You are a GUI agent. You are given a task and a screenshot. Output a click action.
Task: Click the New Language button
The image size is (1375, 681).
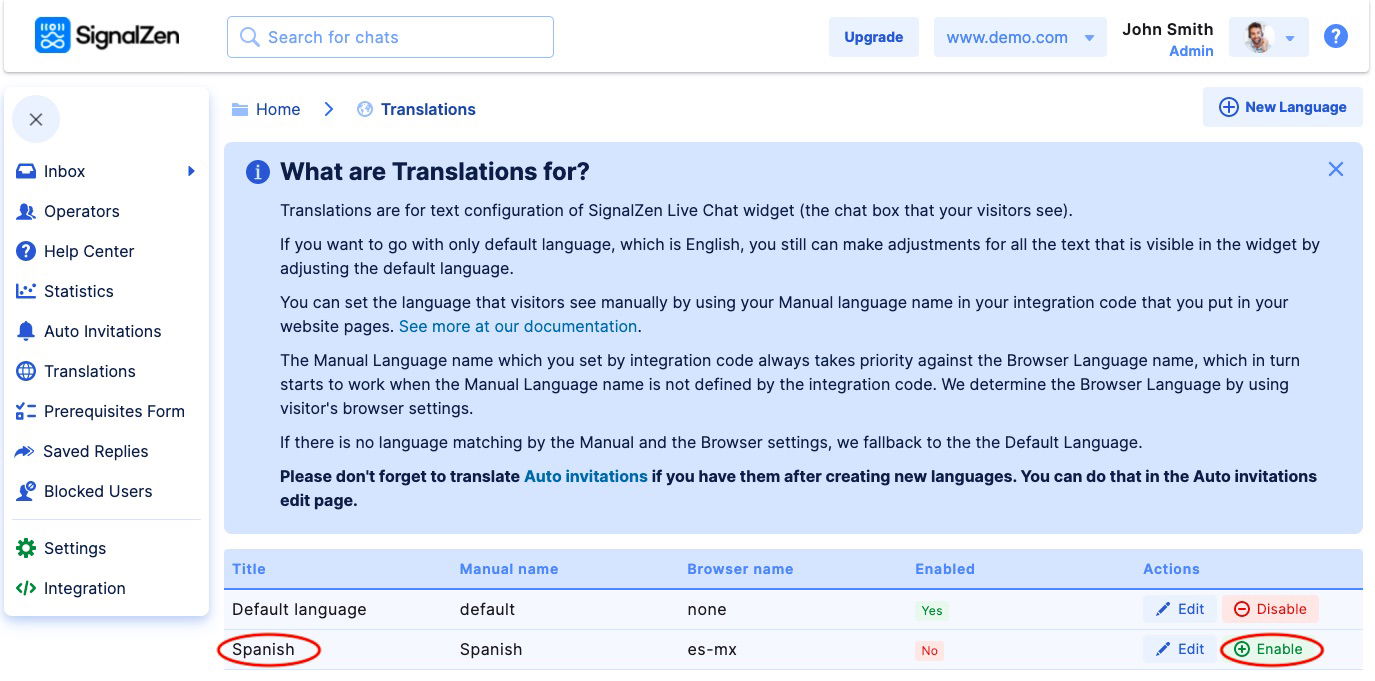(1282, 107)
